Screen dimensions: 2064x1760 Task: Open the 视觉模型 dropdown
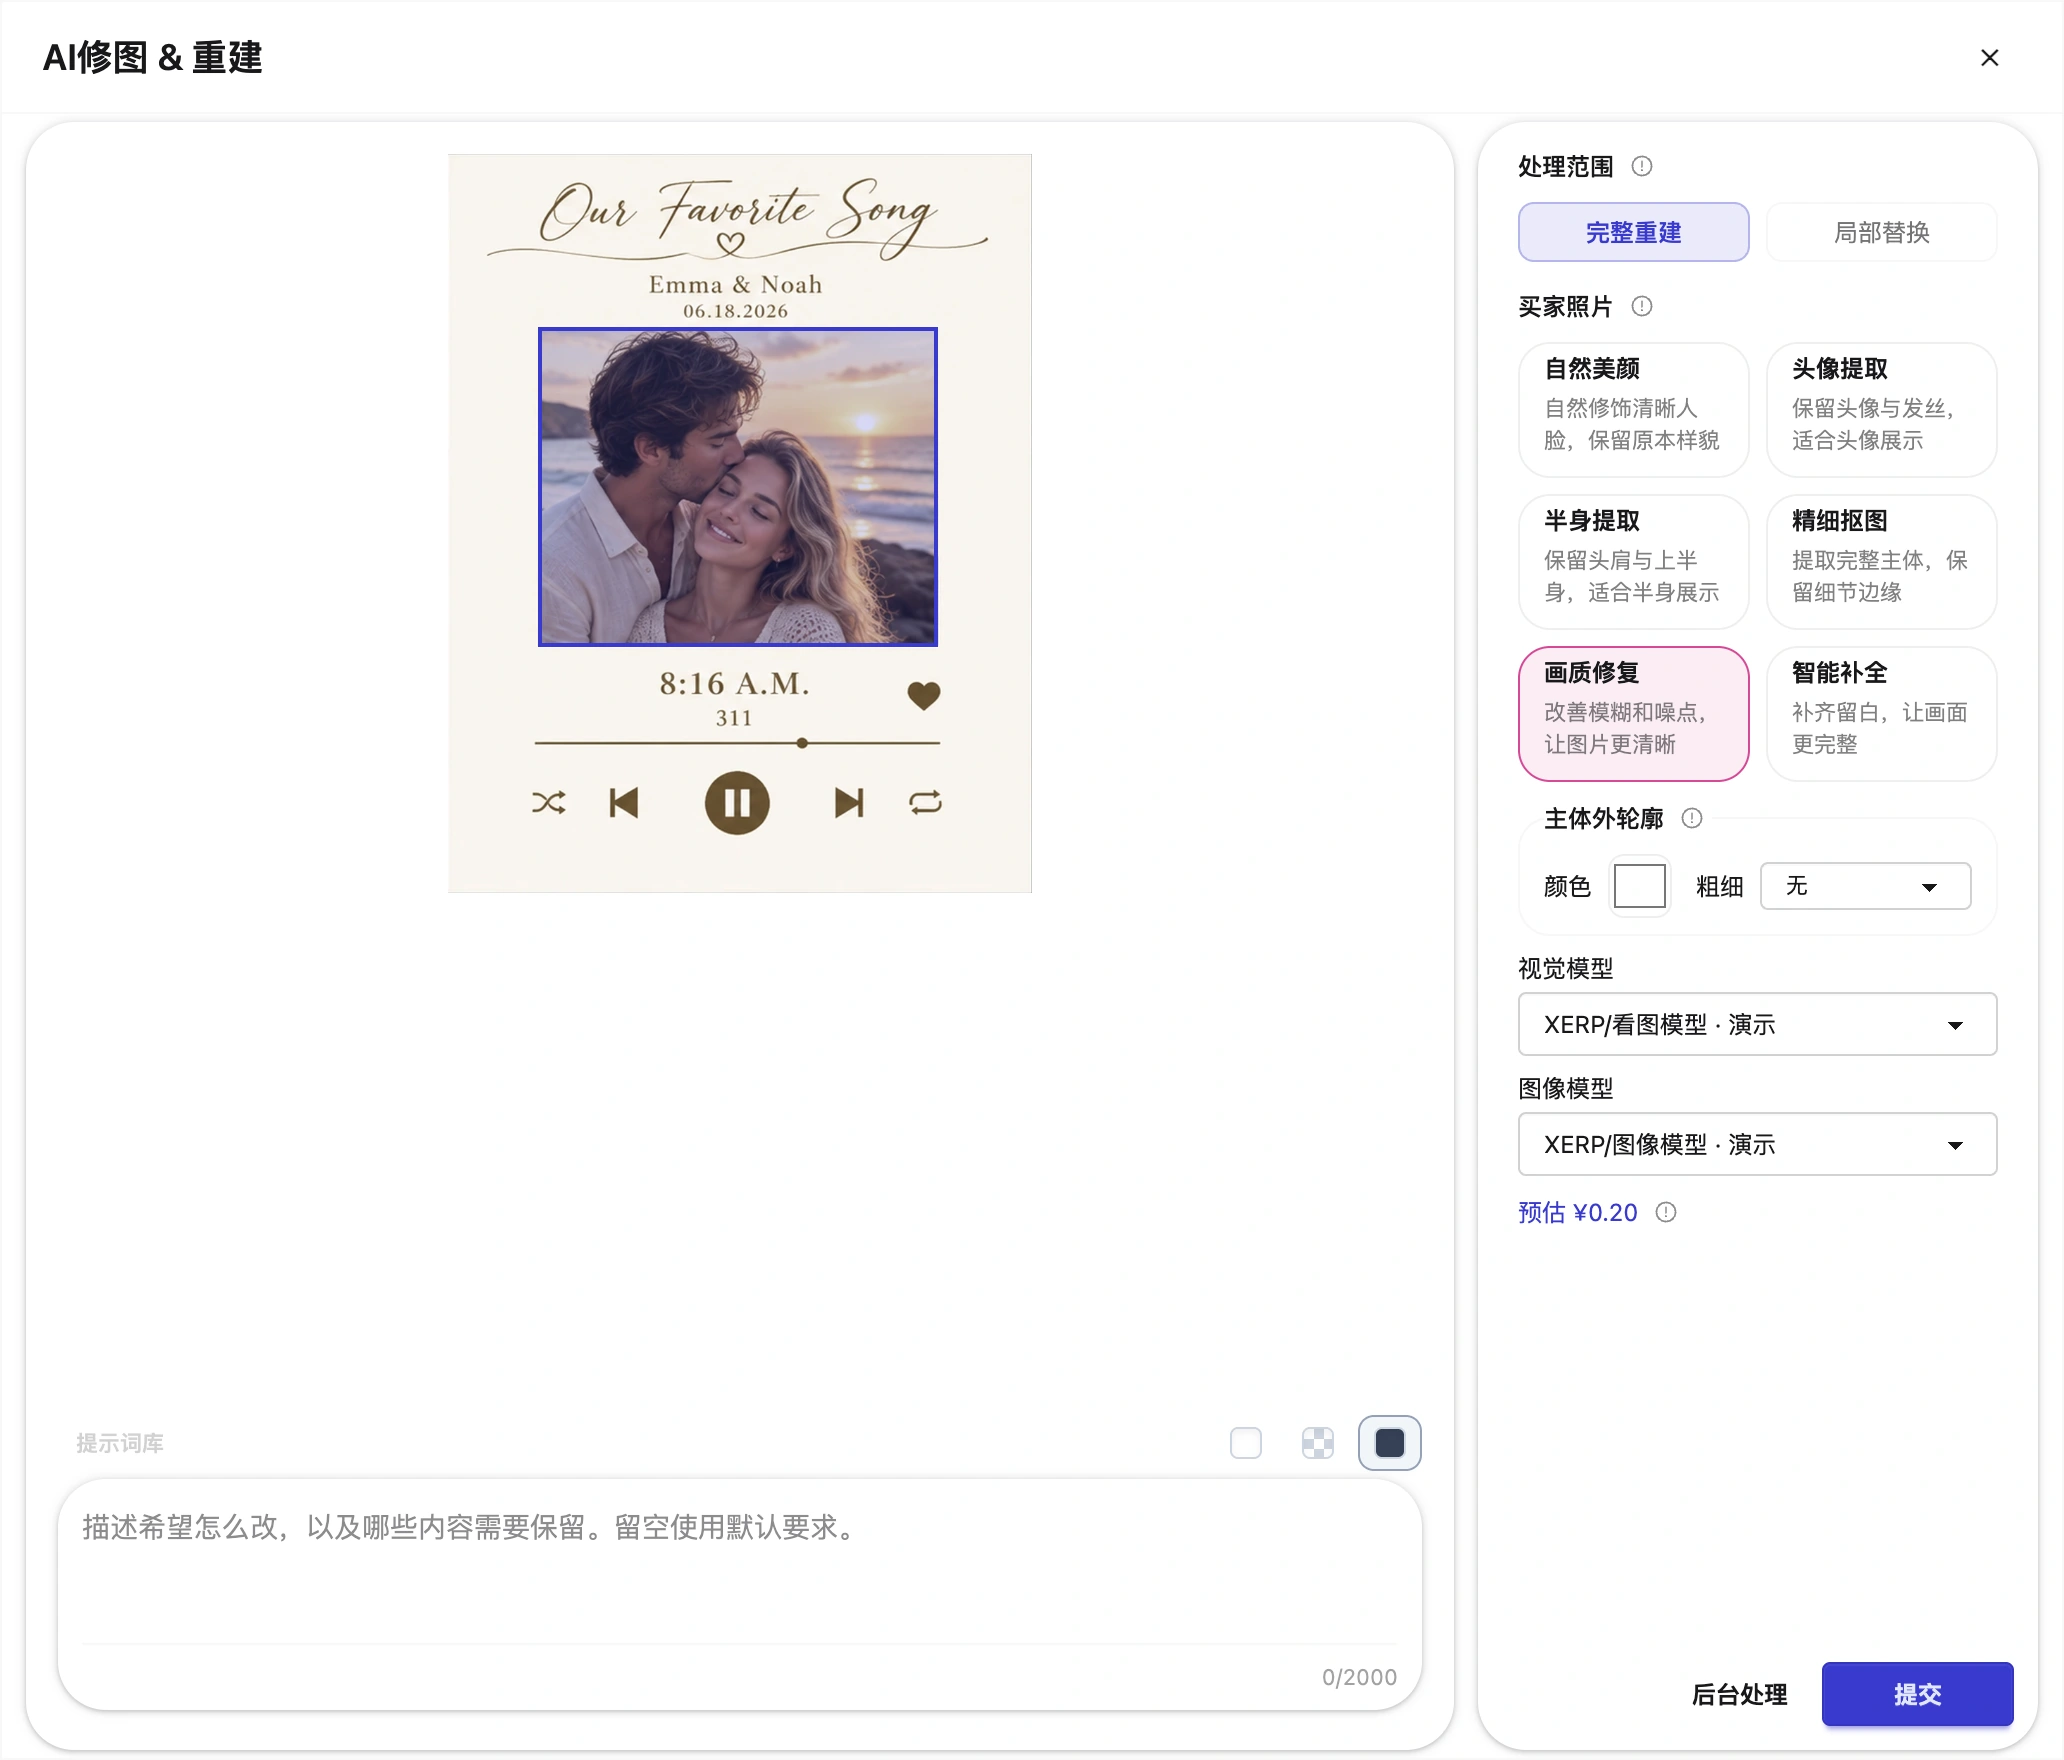pos(1758,1024)
